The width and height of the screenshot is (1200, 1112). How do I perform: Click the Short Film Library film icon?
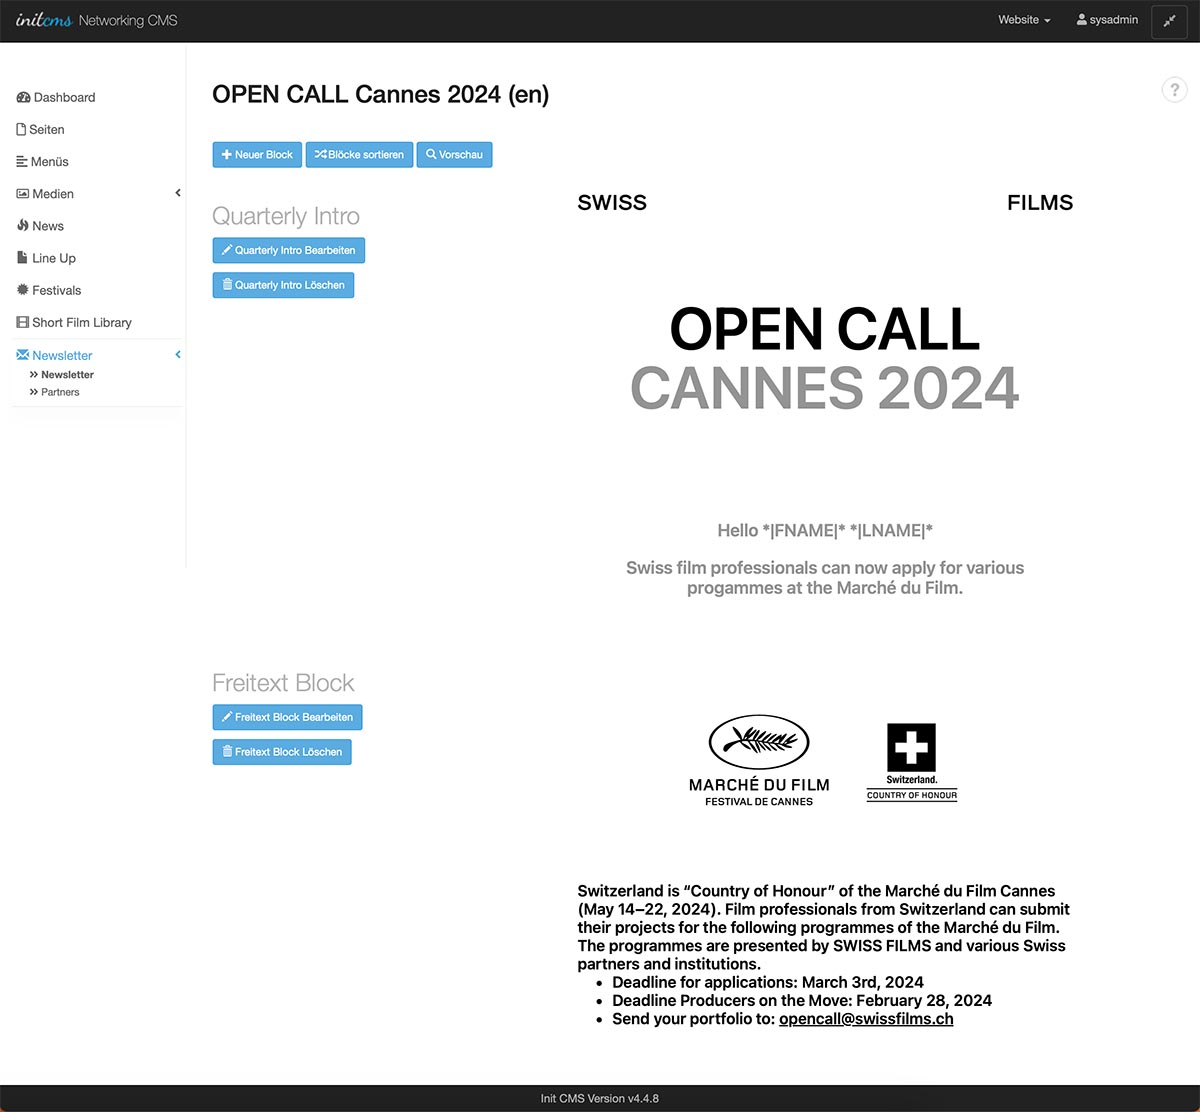[23, 323]
